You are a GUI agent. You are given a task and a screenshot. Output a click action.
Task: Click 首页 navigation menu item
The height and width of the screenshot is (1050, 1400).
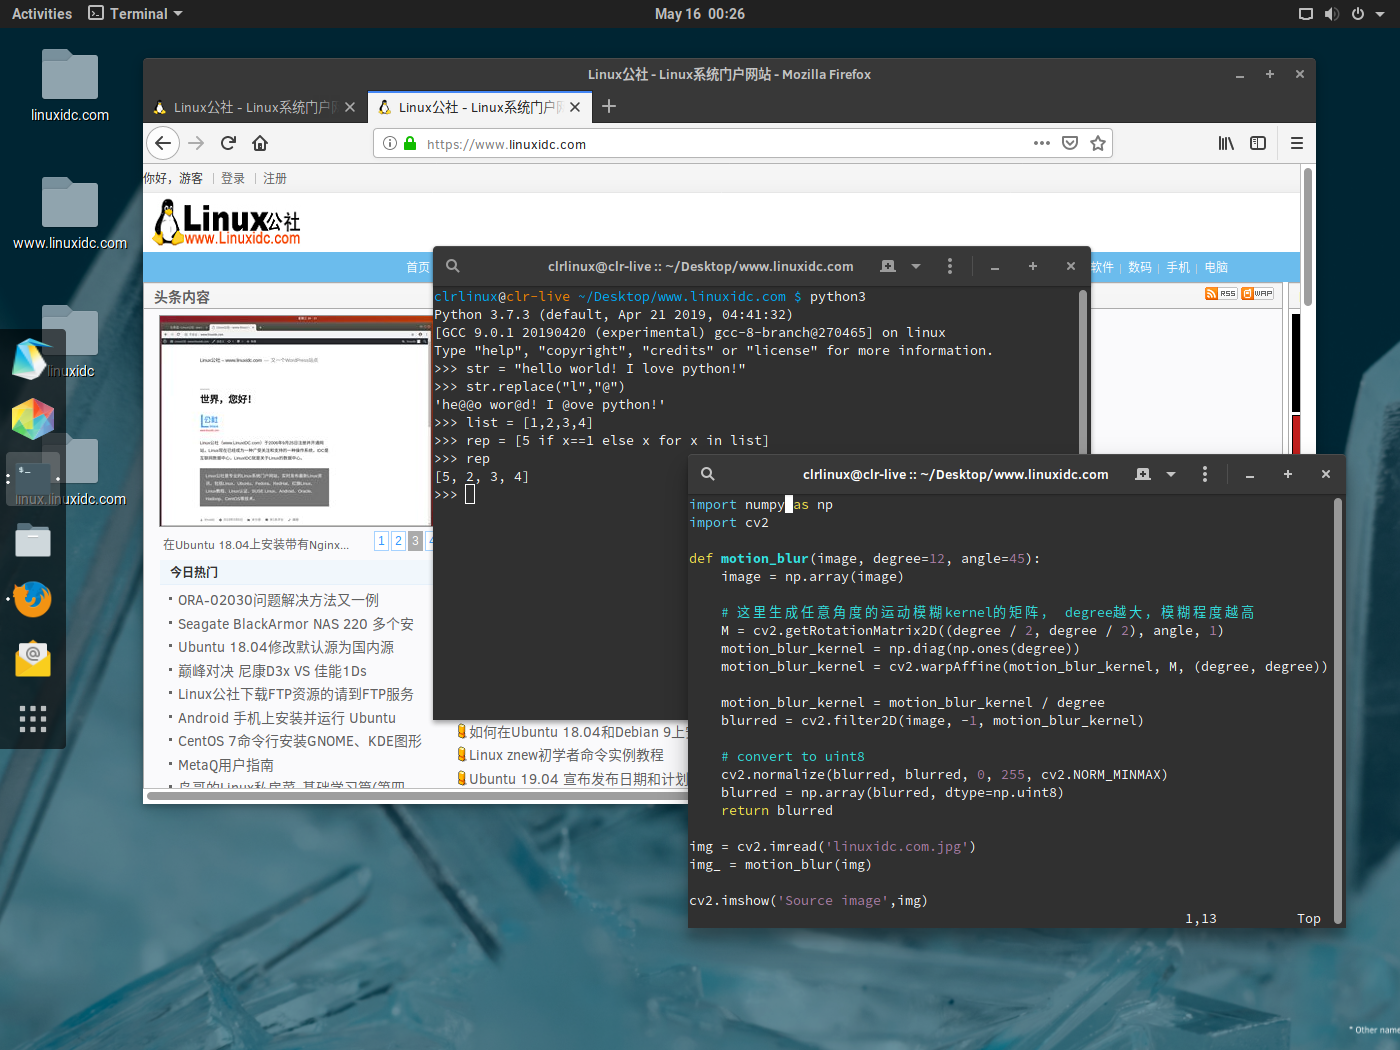point(418,267)
